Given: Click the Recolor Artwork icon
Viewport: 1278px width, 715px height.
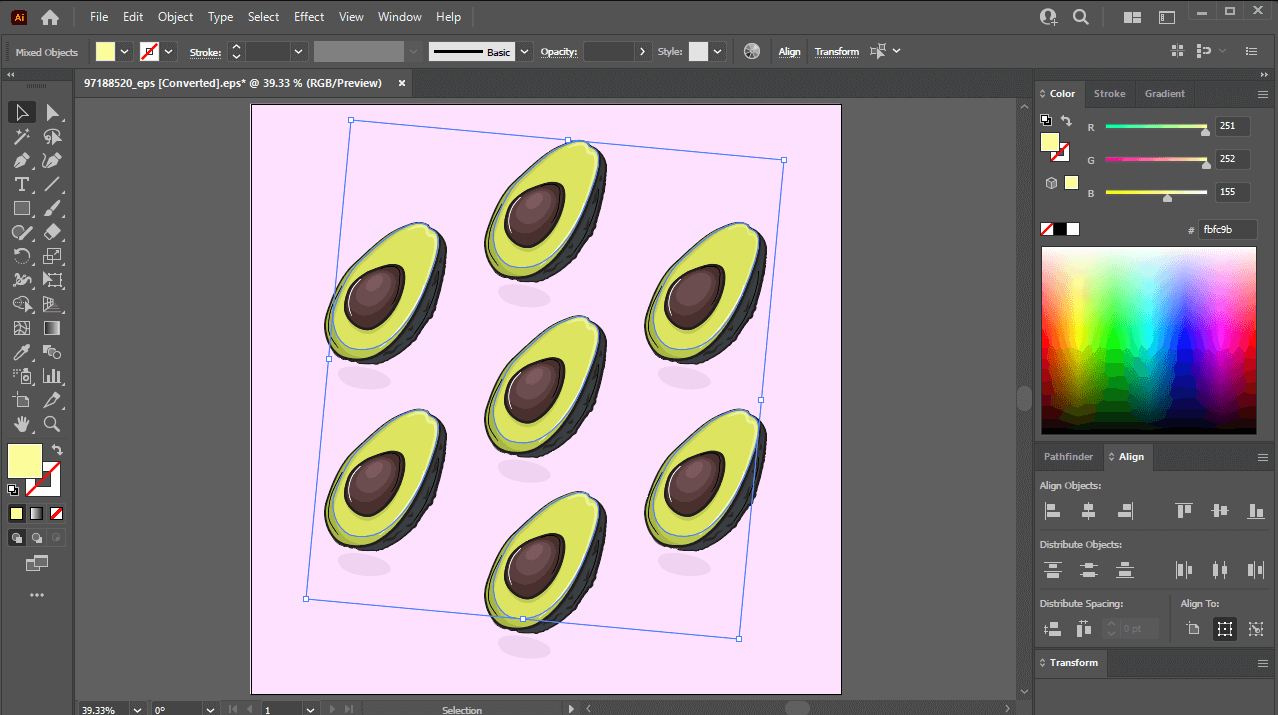Looking at the screenshot, I should click(752, 51).
